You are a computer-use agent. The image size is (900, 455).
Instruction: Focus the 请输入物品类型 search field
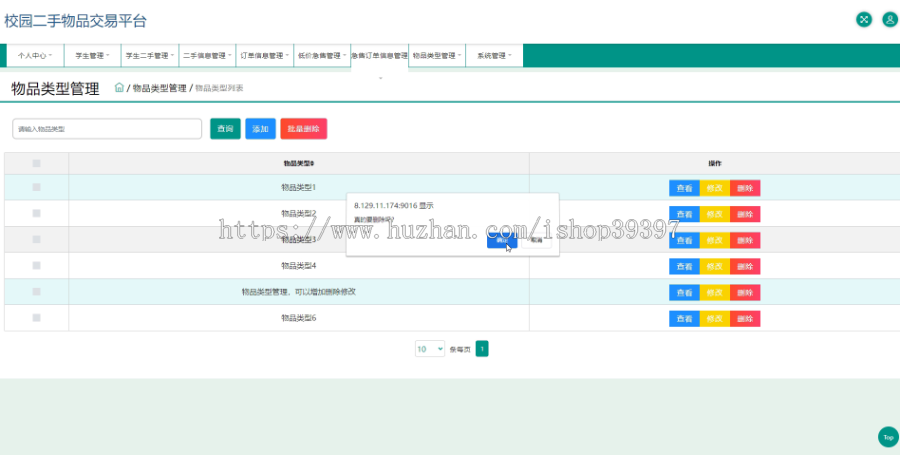(107, 129)
